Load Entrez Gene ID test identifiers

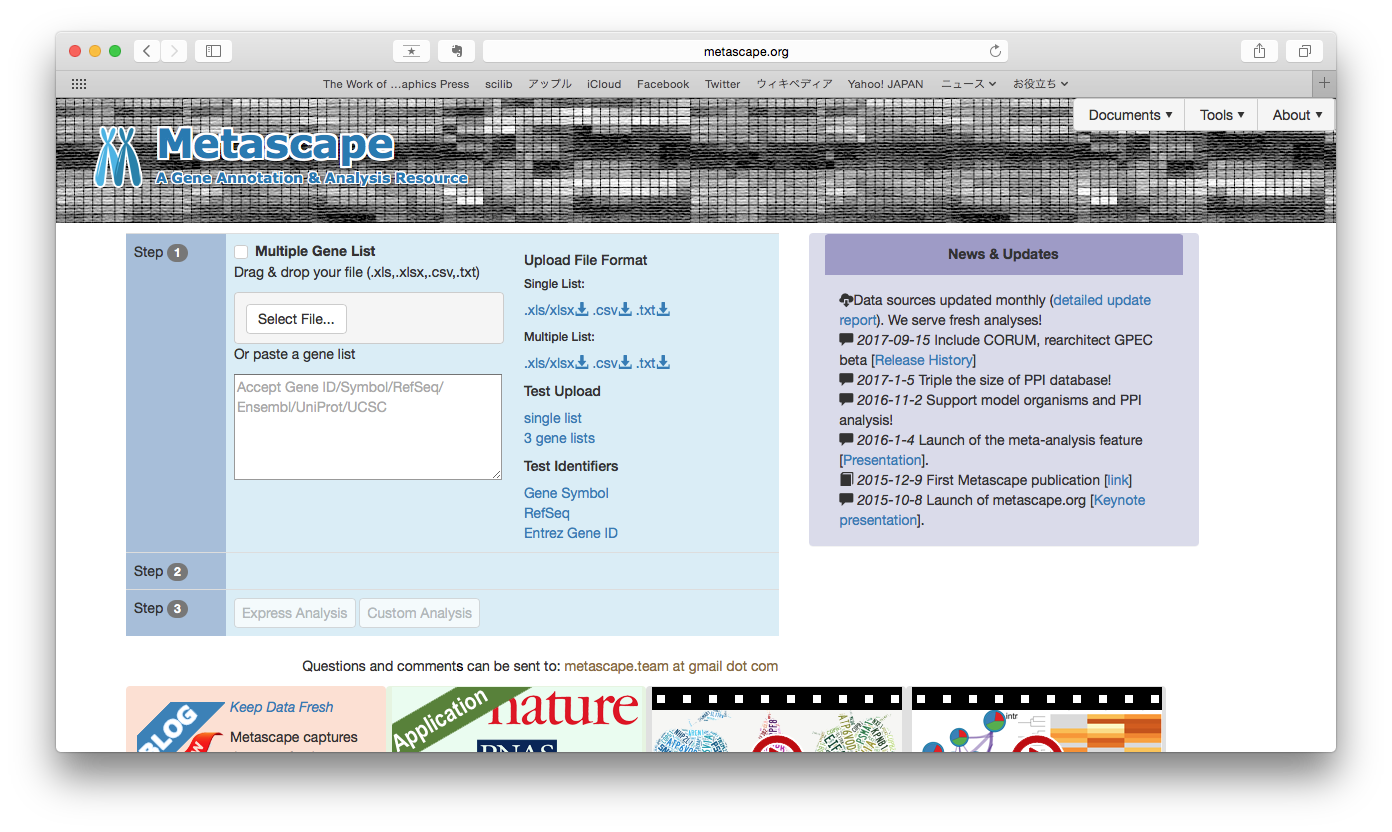(571, 533)
